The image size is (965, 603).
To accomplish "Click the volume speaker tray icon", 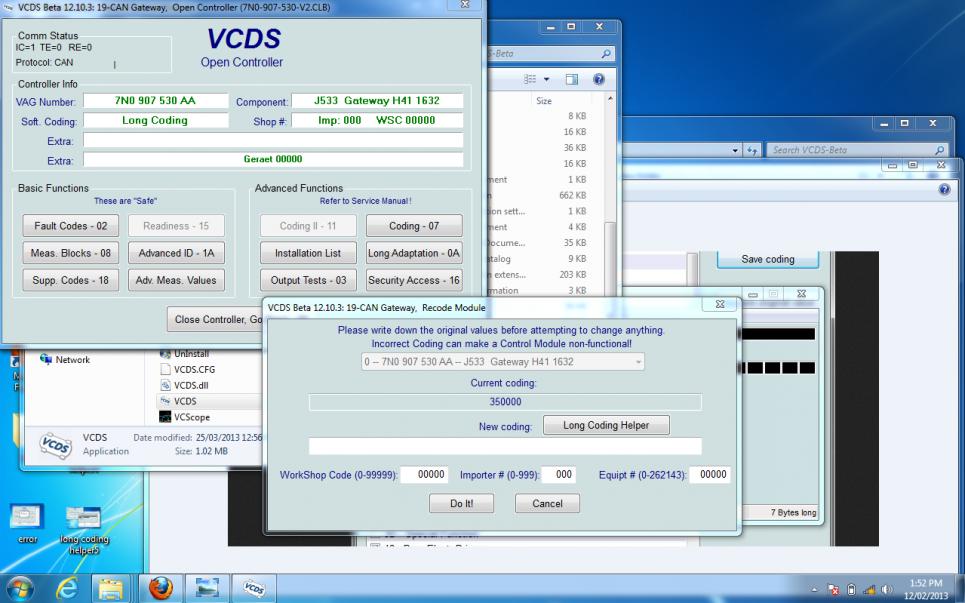I will (886, 589).
